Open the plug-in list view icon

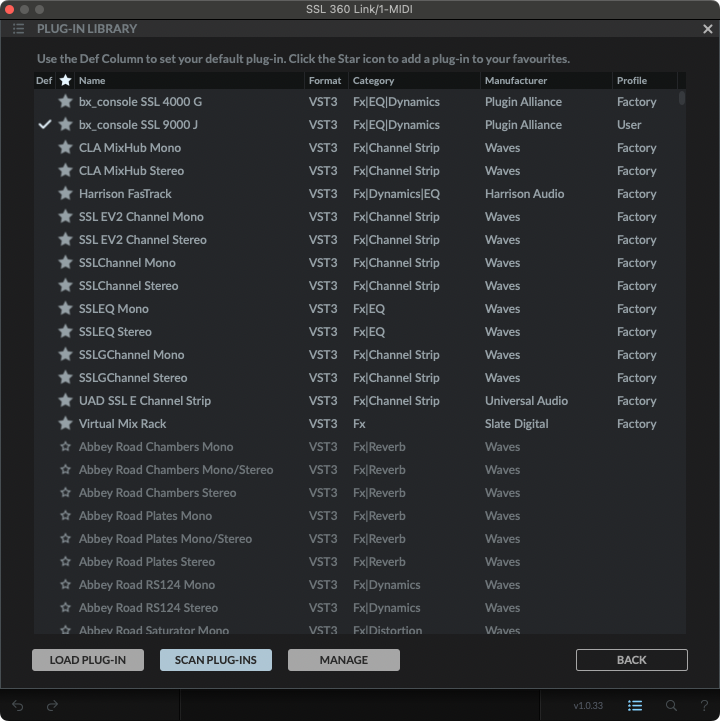coord(634,705)
